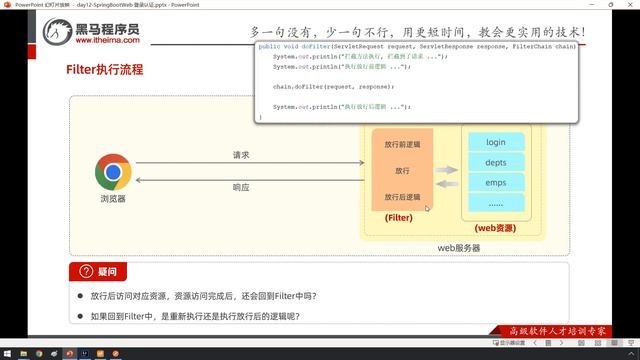Click the '响应' arrow label
Screen dimensions: 640x360
click(241, 187)
